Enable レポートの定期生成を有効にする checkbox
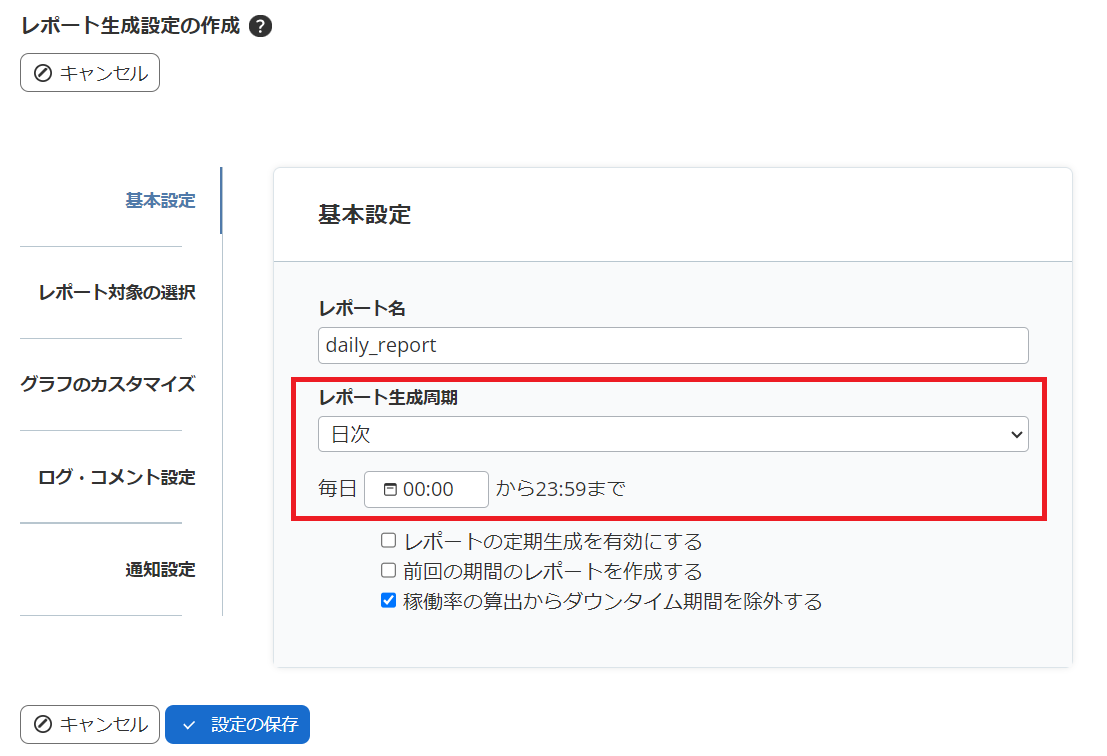1107x756 pixels. point(388,540)
